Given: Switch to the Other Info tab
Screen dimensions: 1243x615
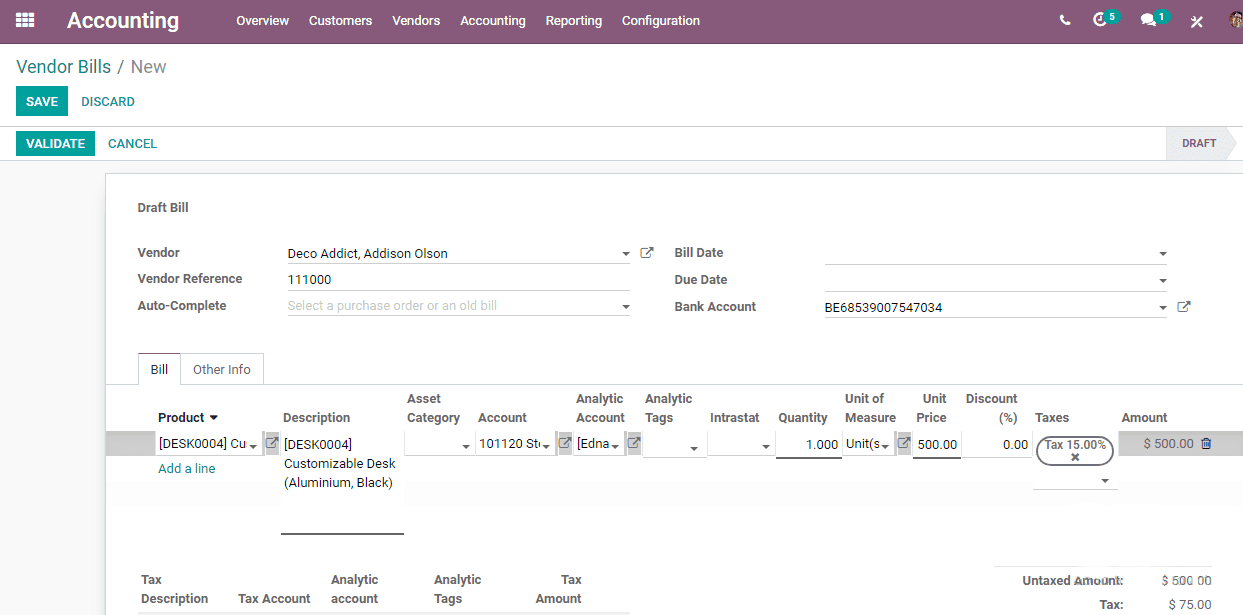Looking at the screenshot, I should pyautogui.click(x=222, y=369).
